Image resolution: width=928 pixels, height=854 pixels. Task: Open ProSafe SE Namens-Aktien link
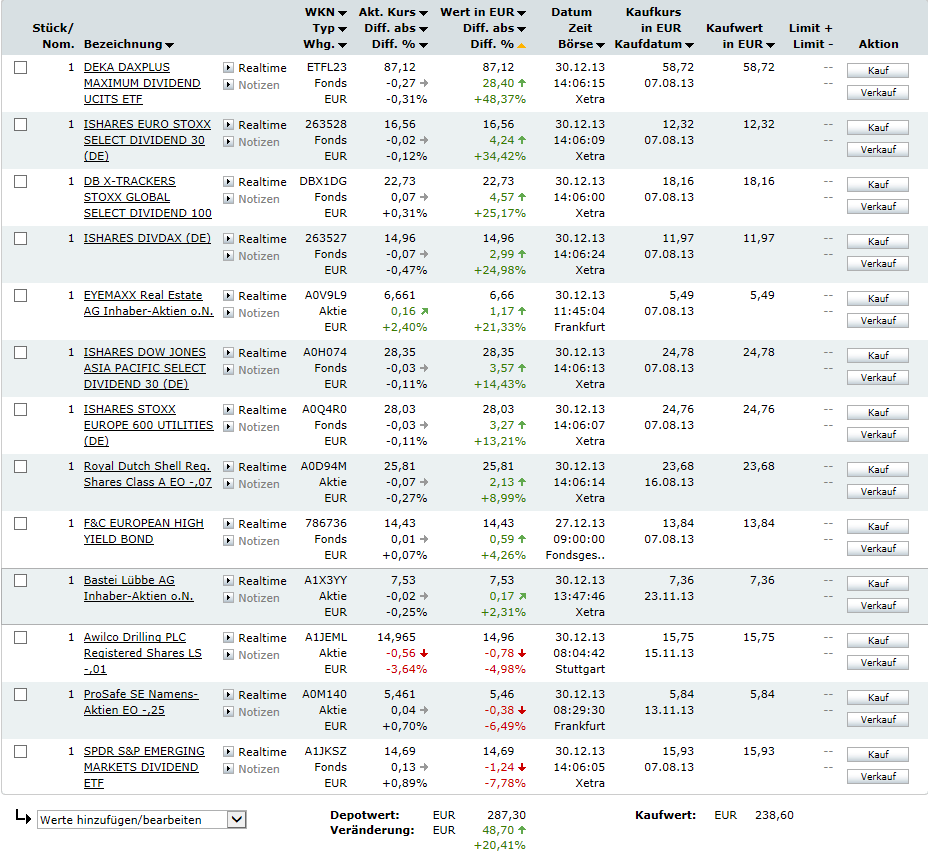coord(141,702)
